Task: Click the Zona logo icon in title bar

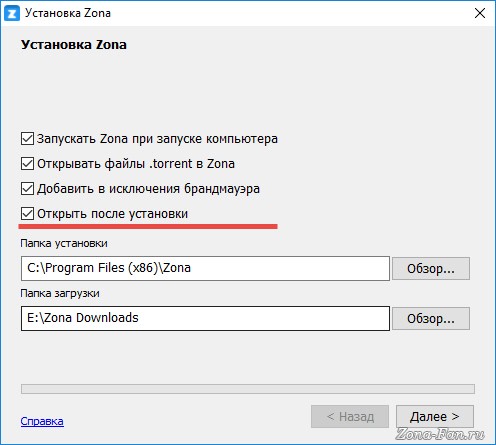Action: (12, 13)
